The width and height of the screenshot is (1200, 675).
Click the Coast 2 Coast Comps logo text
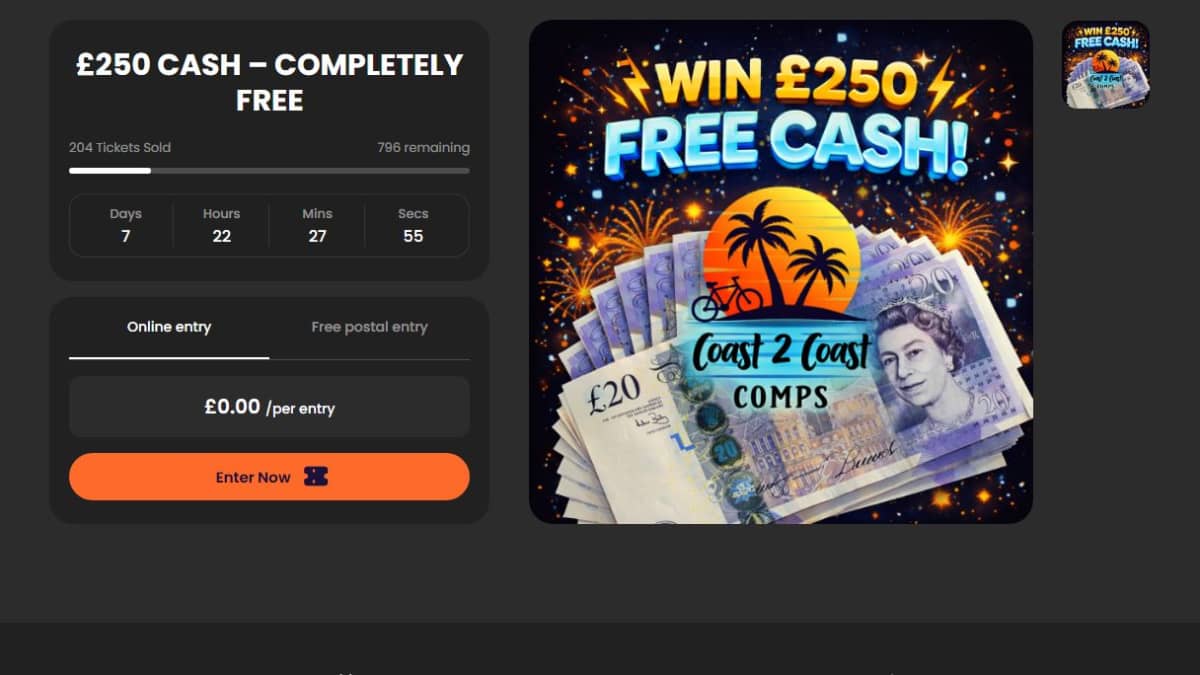click(x=781, y=369)
